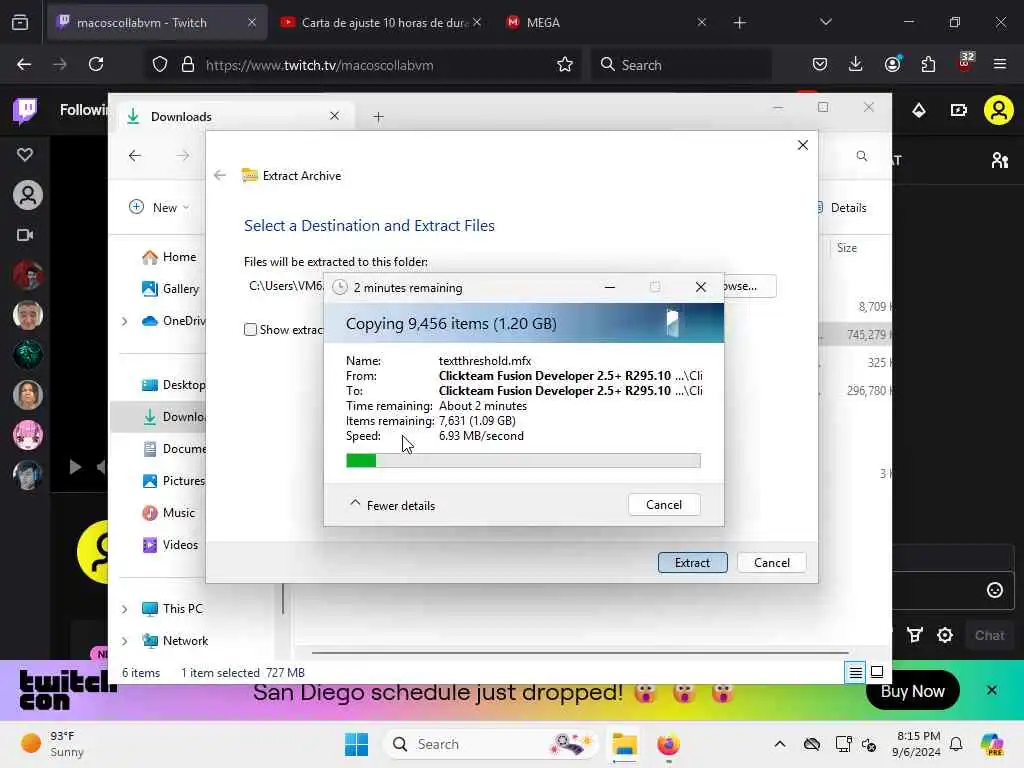This screenshot has width=1024, height=768.
Task: Go back in Firefox
Action: click(24, 64)
